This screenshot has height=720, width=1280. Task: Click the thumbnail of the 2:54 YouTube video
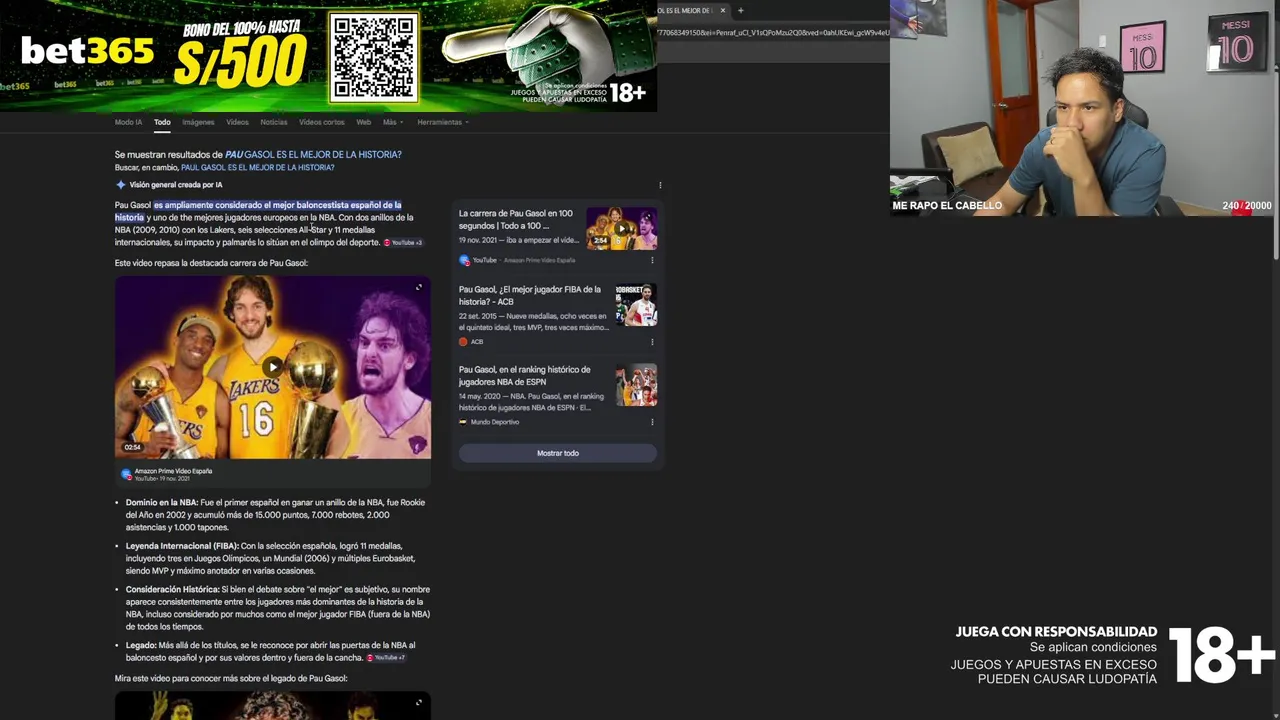(621, 229)
